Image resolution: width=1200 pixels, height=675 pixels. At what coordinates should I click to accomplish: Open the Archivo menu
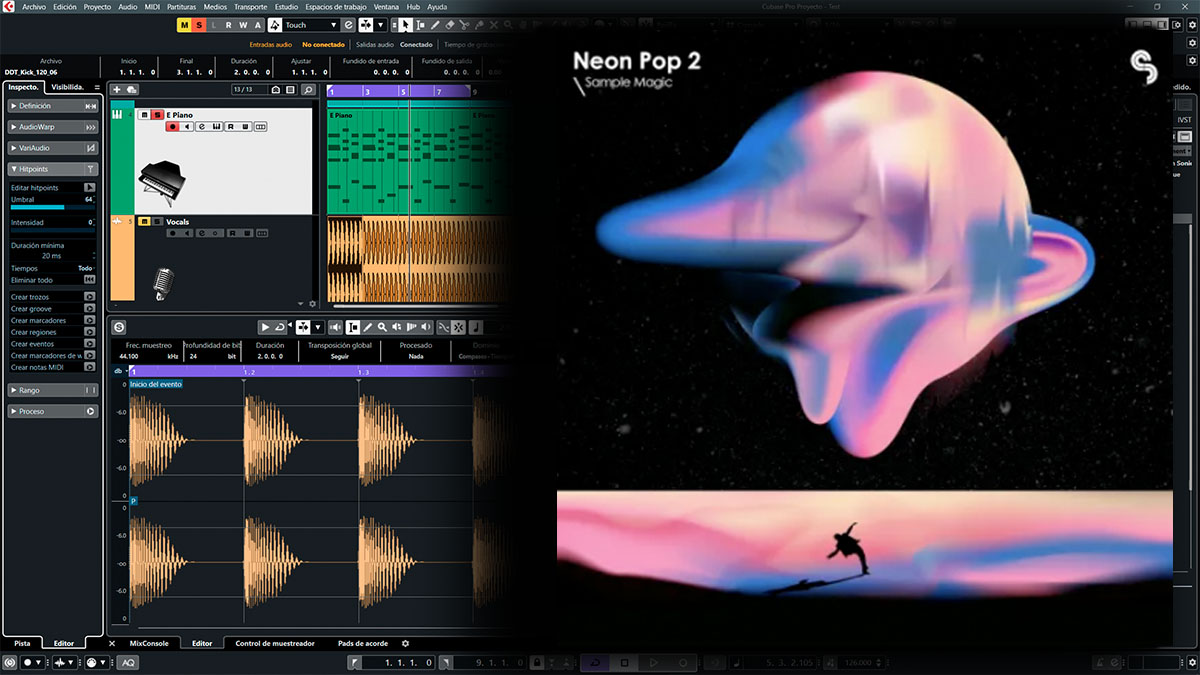click(x=34, y=7)
